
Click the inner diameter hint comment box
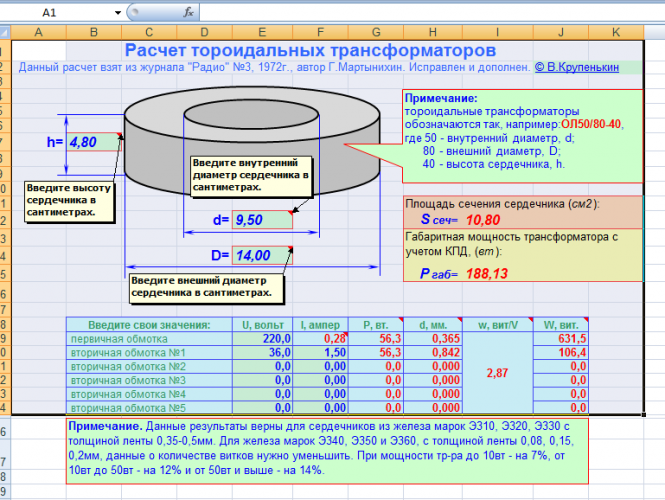(x=251, y=176)
